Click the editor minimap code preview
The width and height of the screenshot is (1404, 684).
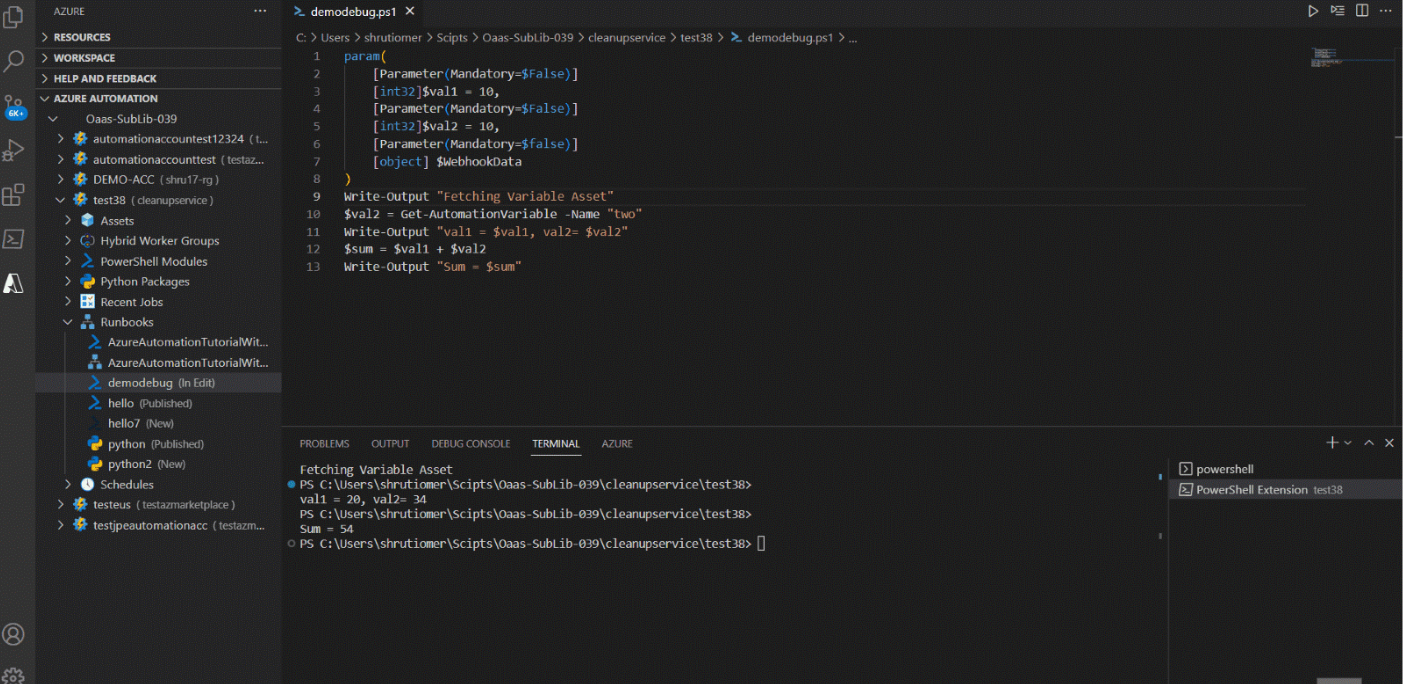tap(1323, 54)
